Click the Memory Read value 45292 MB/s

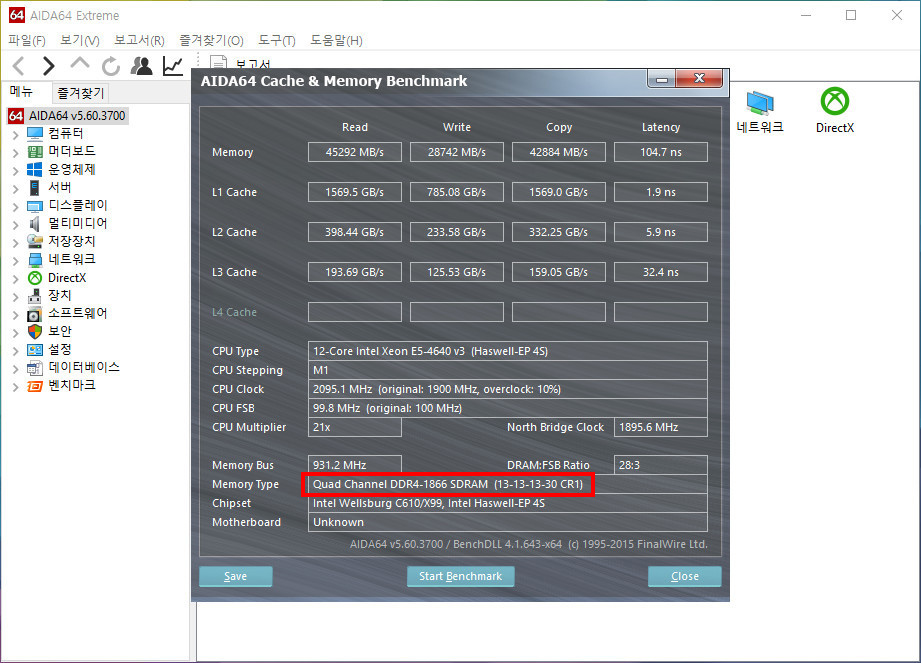pos(355,152)
